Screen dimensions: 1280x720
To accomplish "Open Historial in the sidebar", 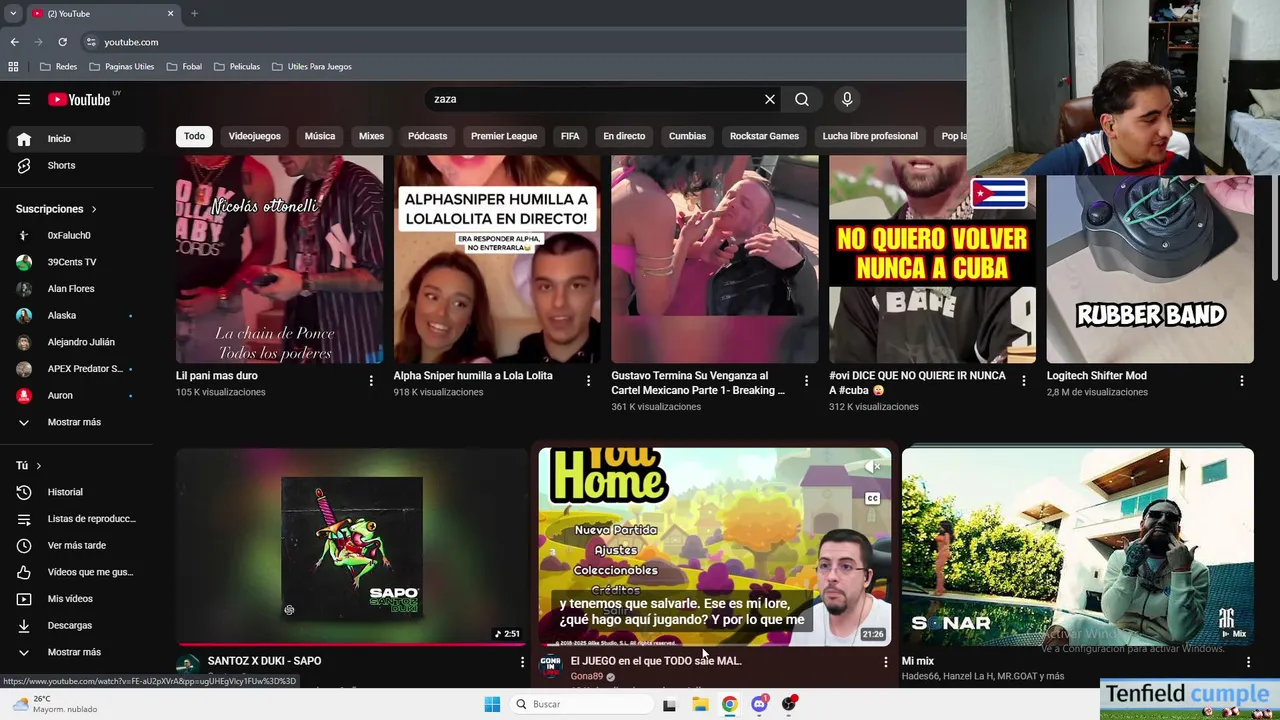I will (75, 492).
